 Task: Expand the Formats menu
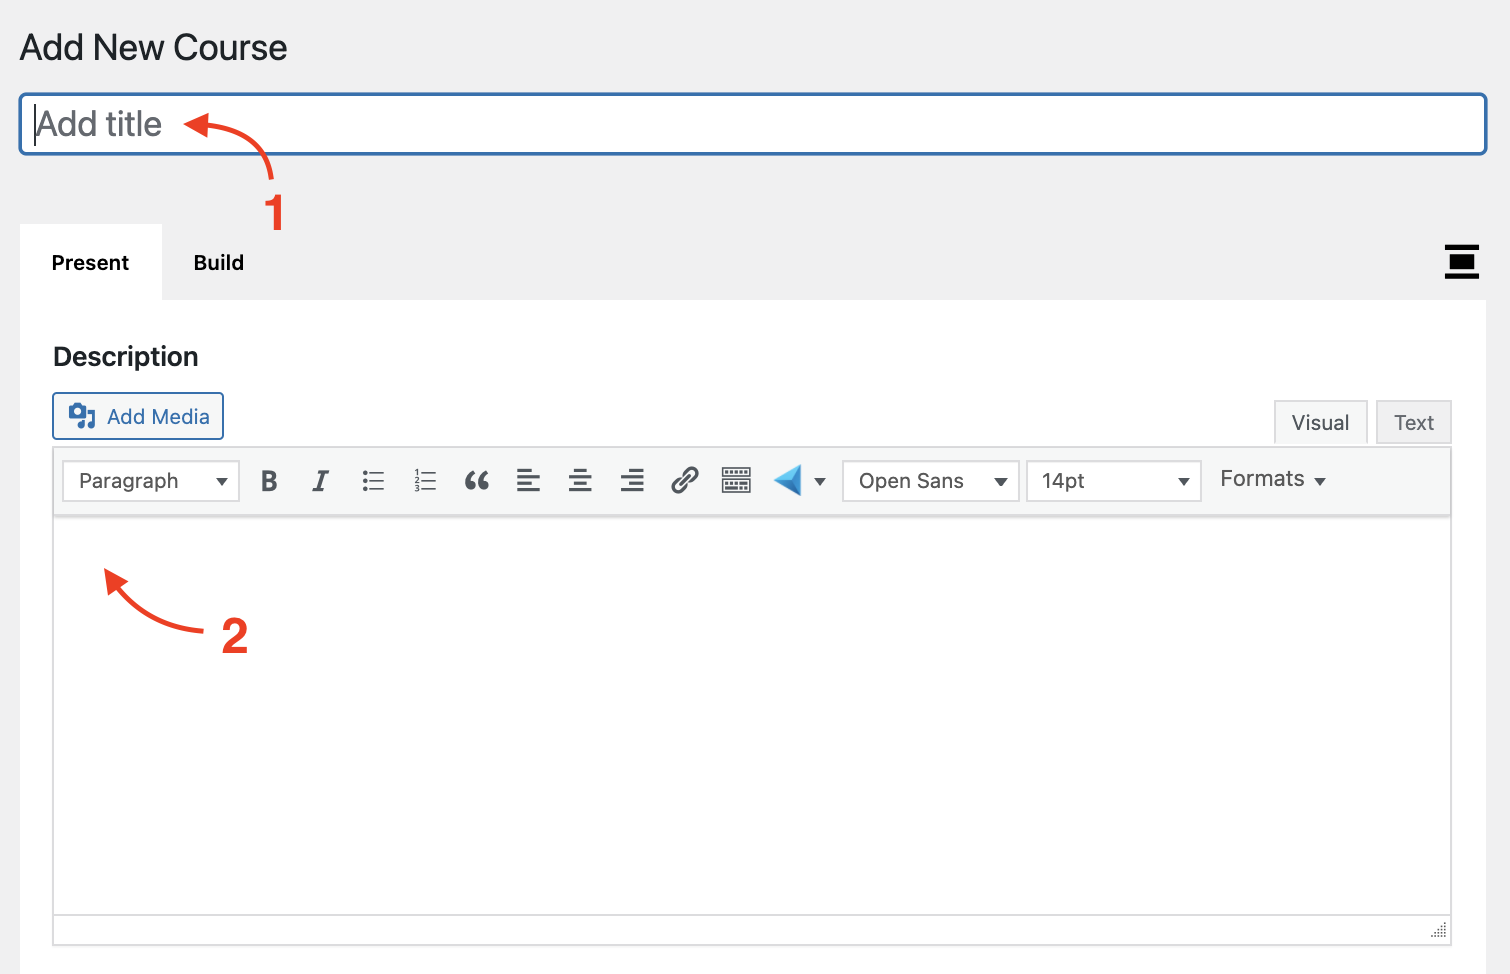tap(1272, 479)
